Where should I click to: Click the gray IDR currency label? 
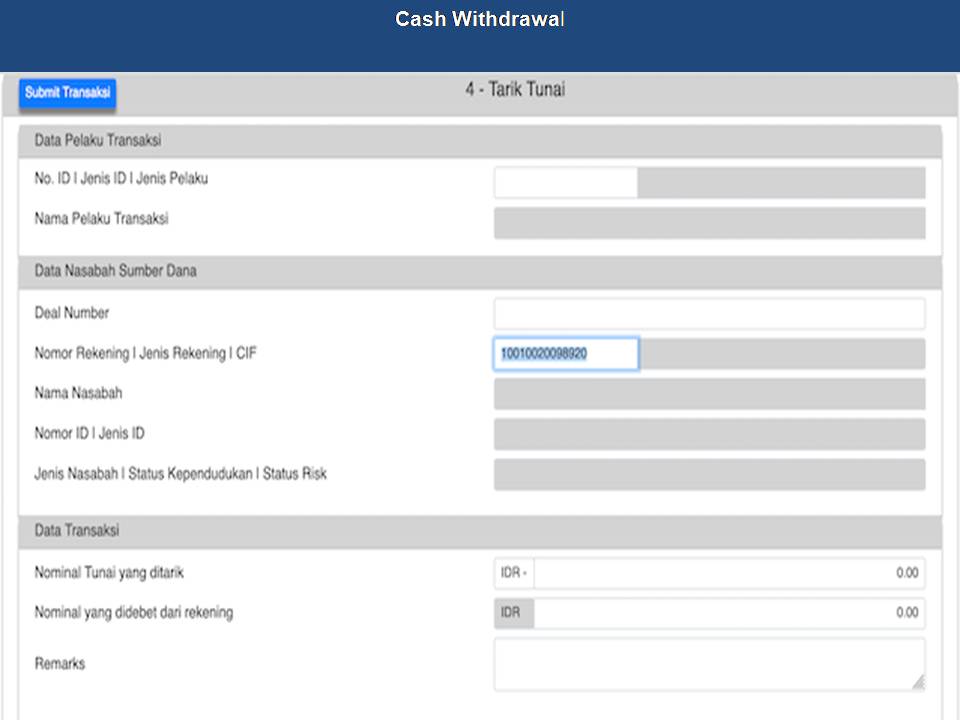[513, 613]
